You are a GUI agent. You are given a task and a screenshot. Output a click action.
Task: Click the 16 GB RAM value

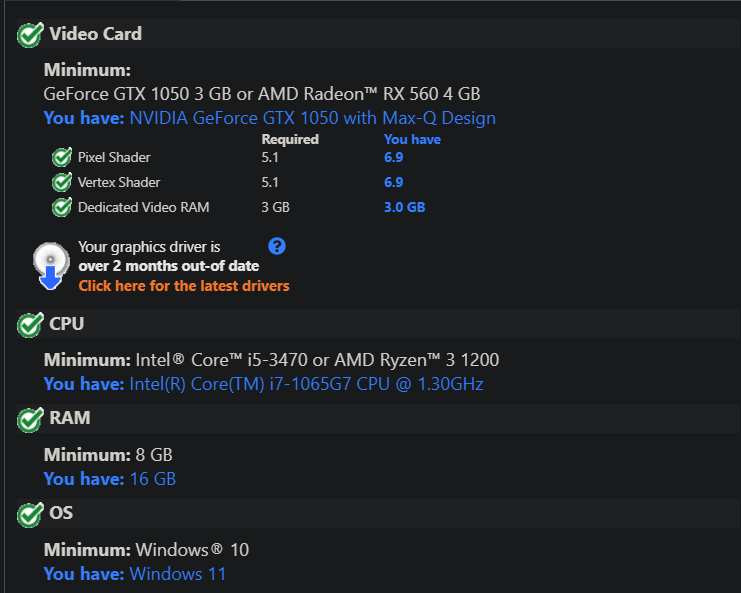[152, 479]
